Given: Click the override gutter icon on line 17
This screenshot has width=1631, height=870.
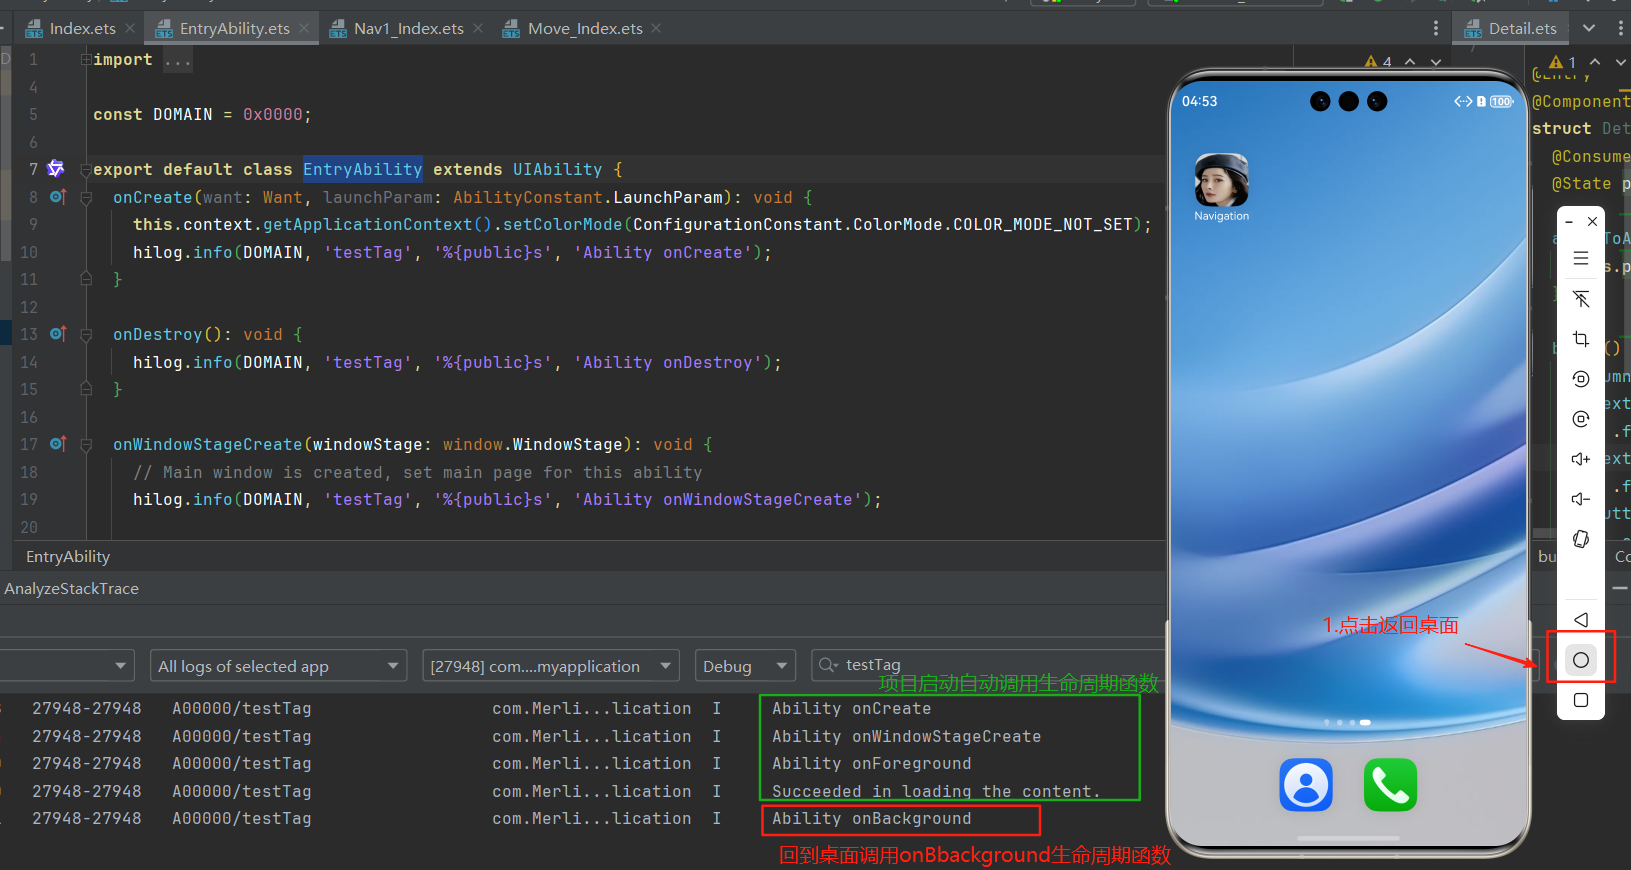Looking at the screenshot, I should pyautogui.click(x=58, y=444).
